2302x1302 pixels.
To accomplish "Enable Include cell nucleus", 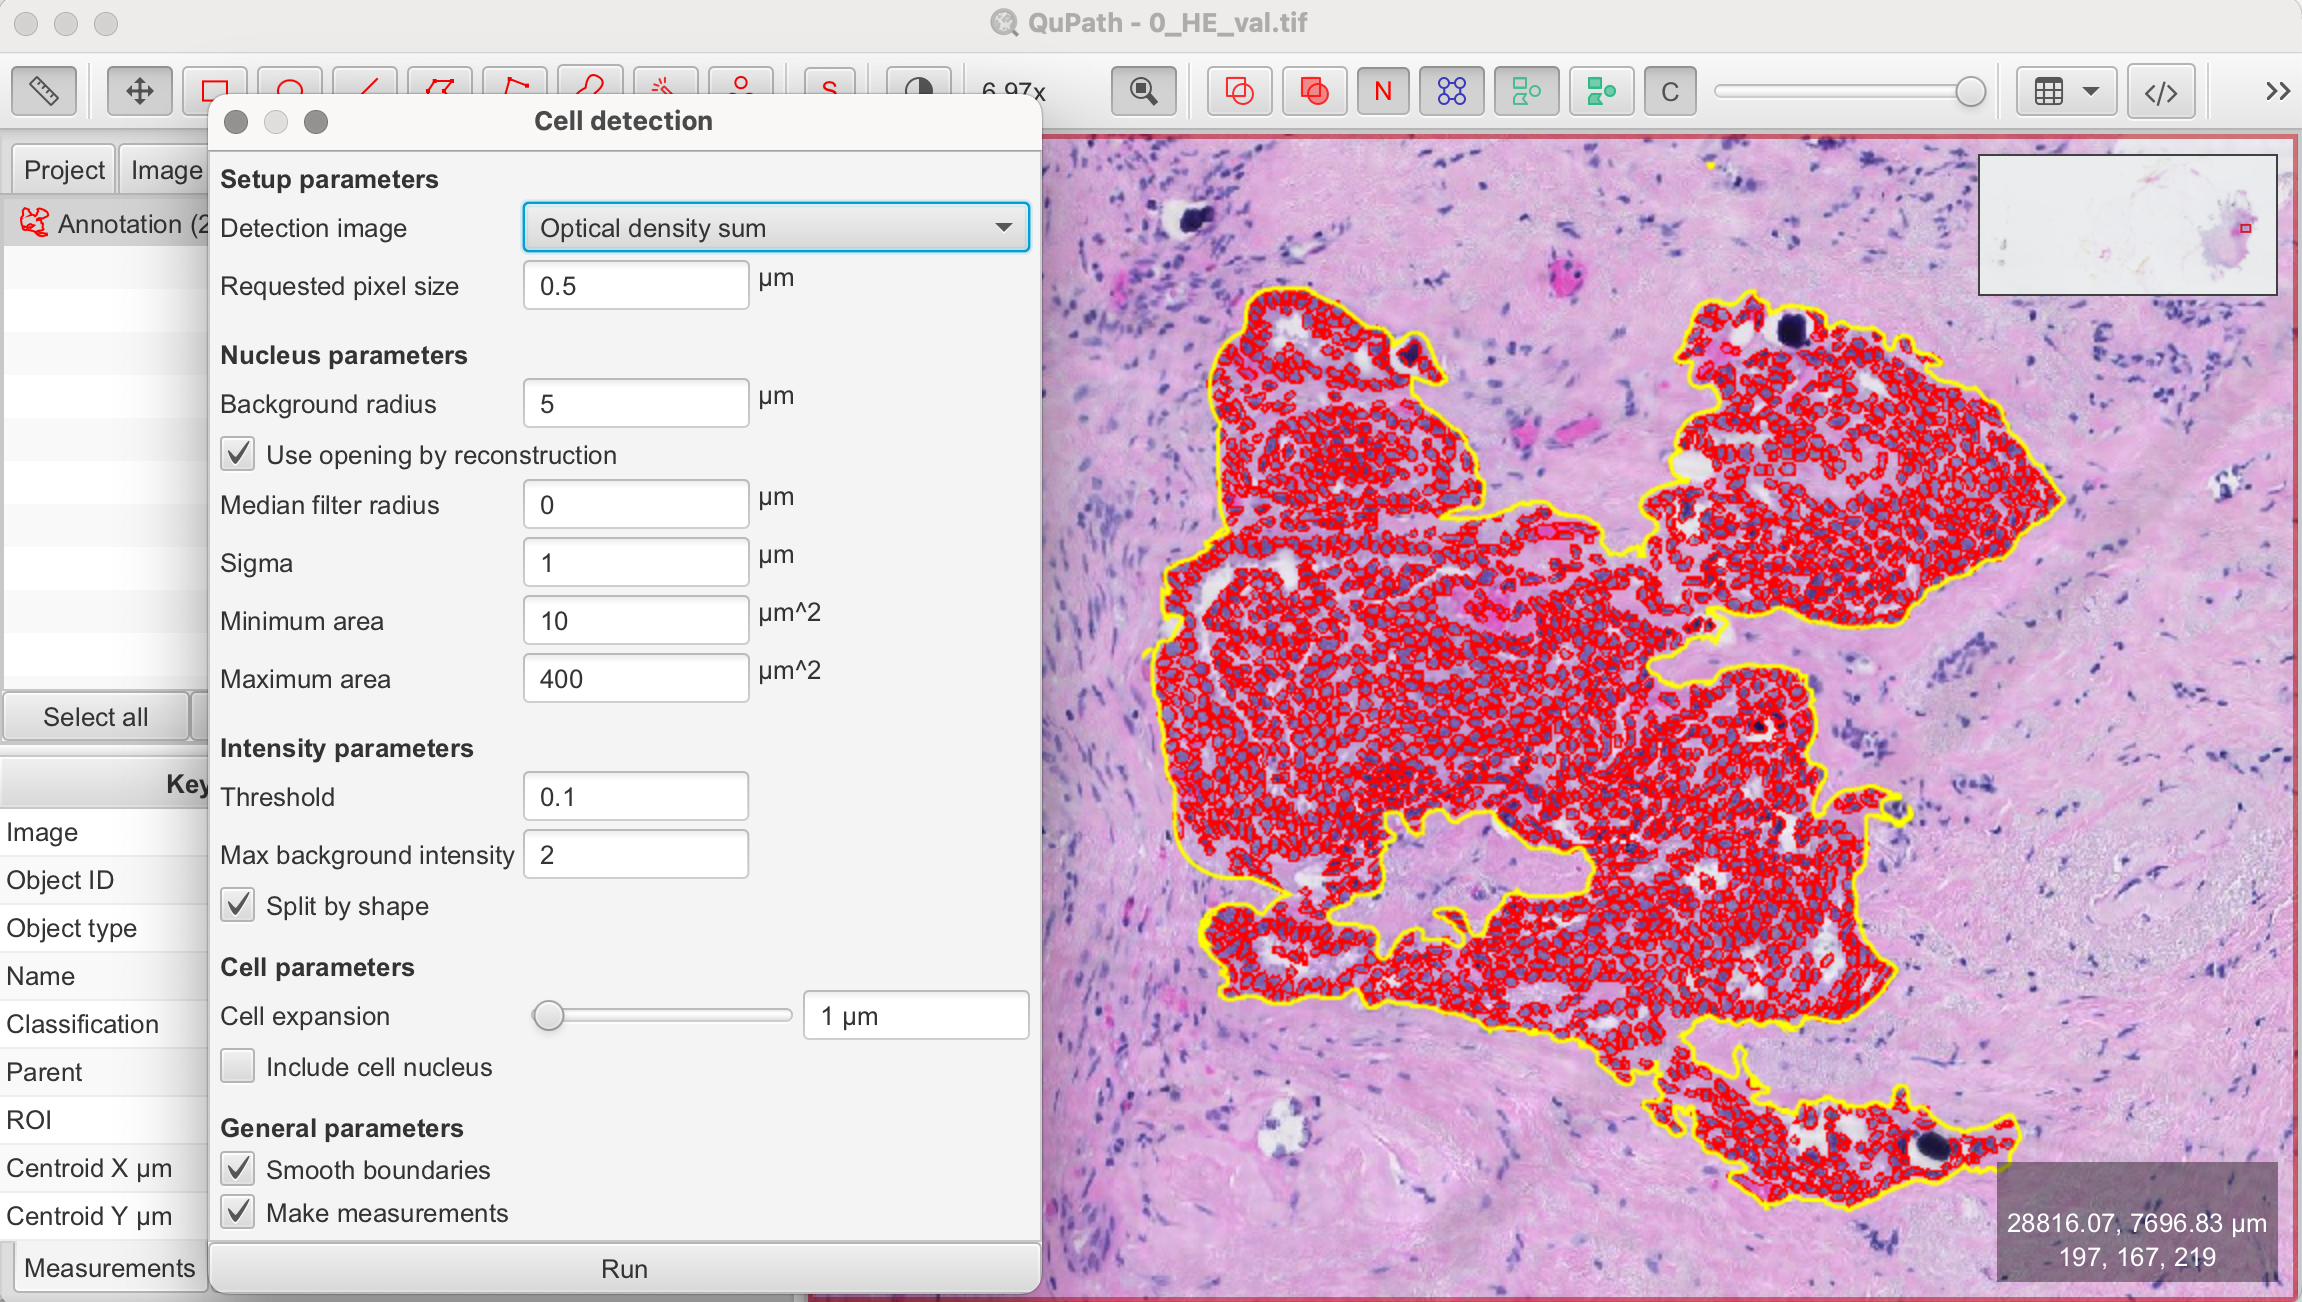I will tap(238, 1066).
